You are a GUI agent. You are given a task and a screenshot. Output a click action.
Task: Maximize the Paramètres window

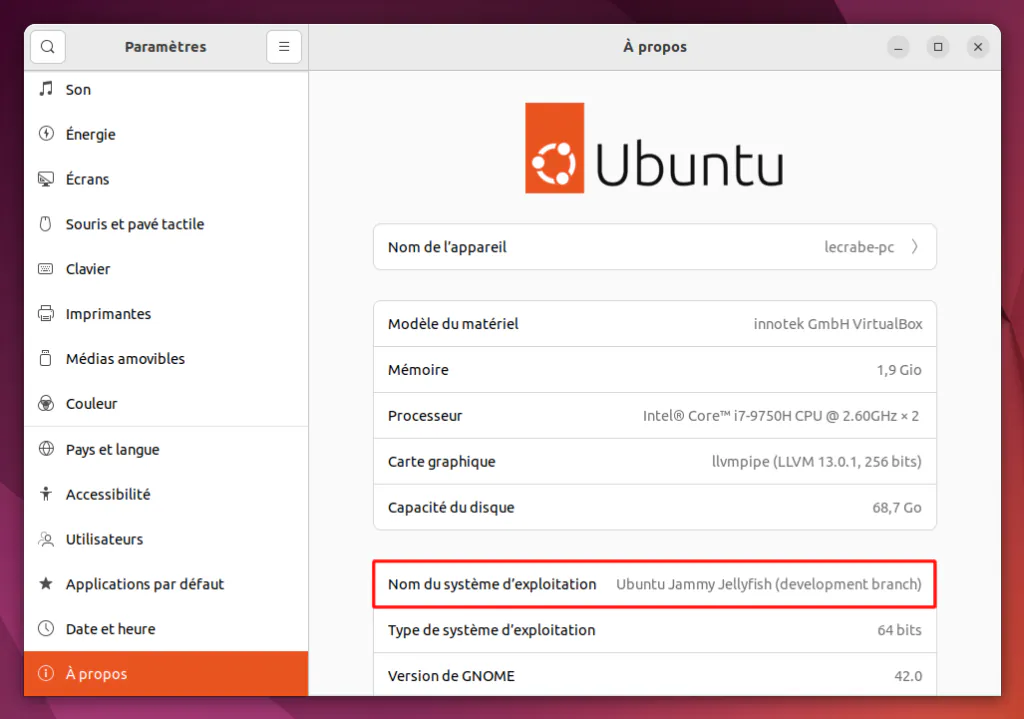click(x=938, y=47)
